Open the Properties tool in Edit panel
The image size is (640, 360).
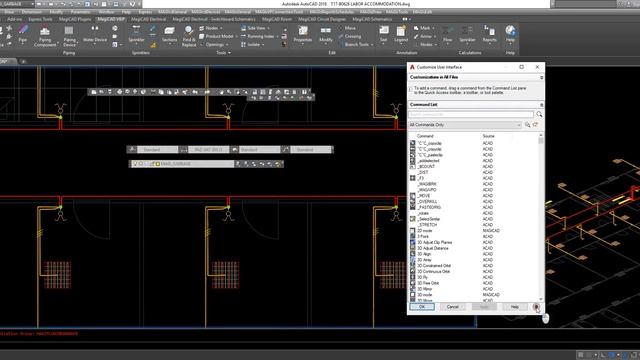[302, 34]
